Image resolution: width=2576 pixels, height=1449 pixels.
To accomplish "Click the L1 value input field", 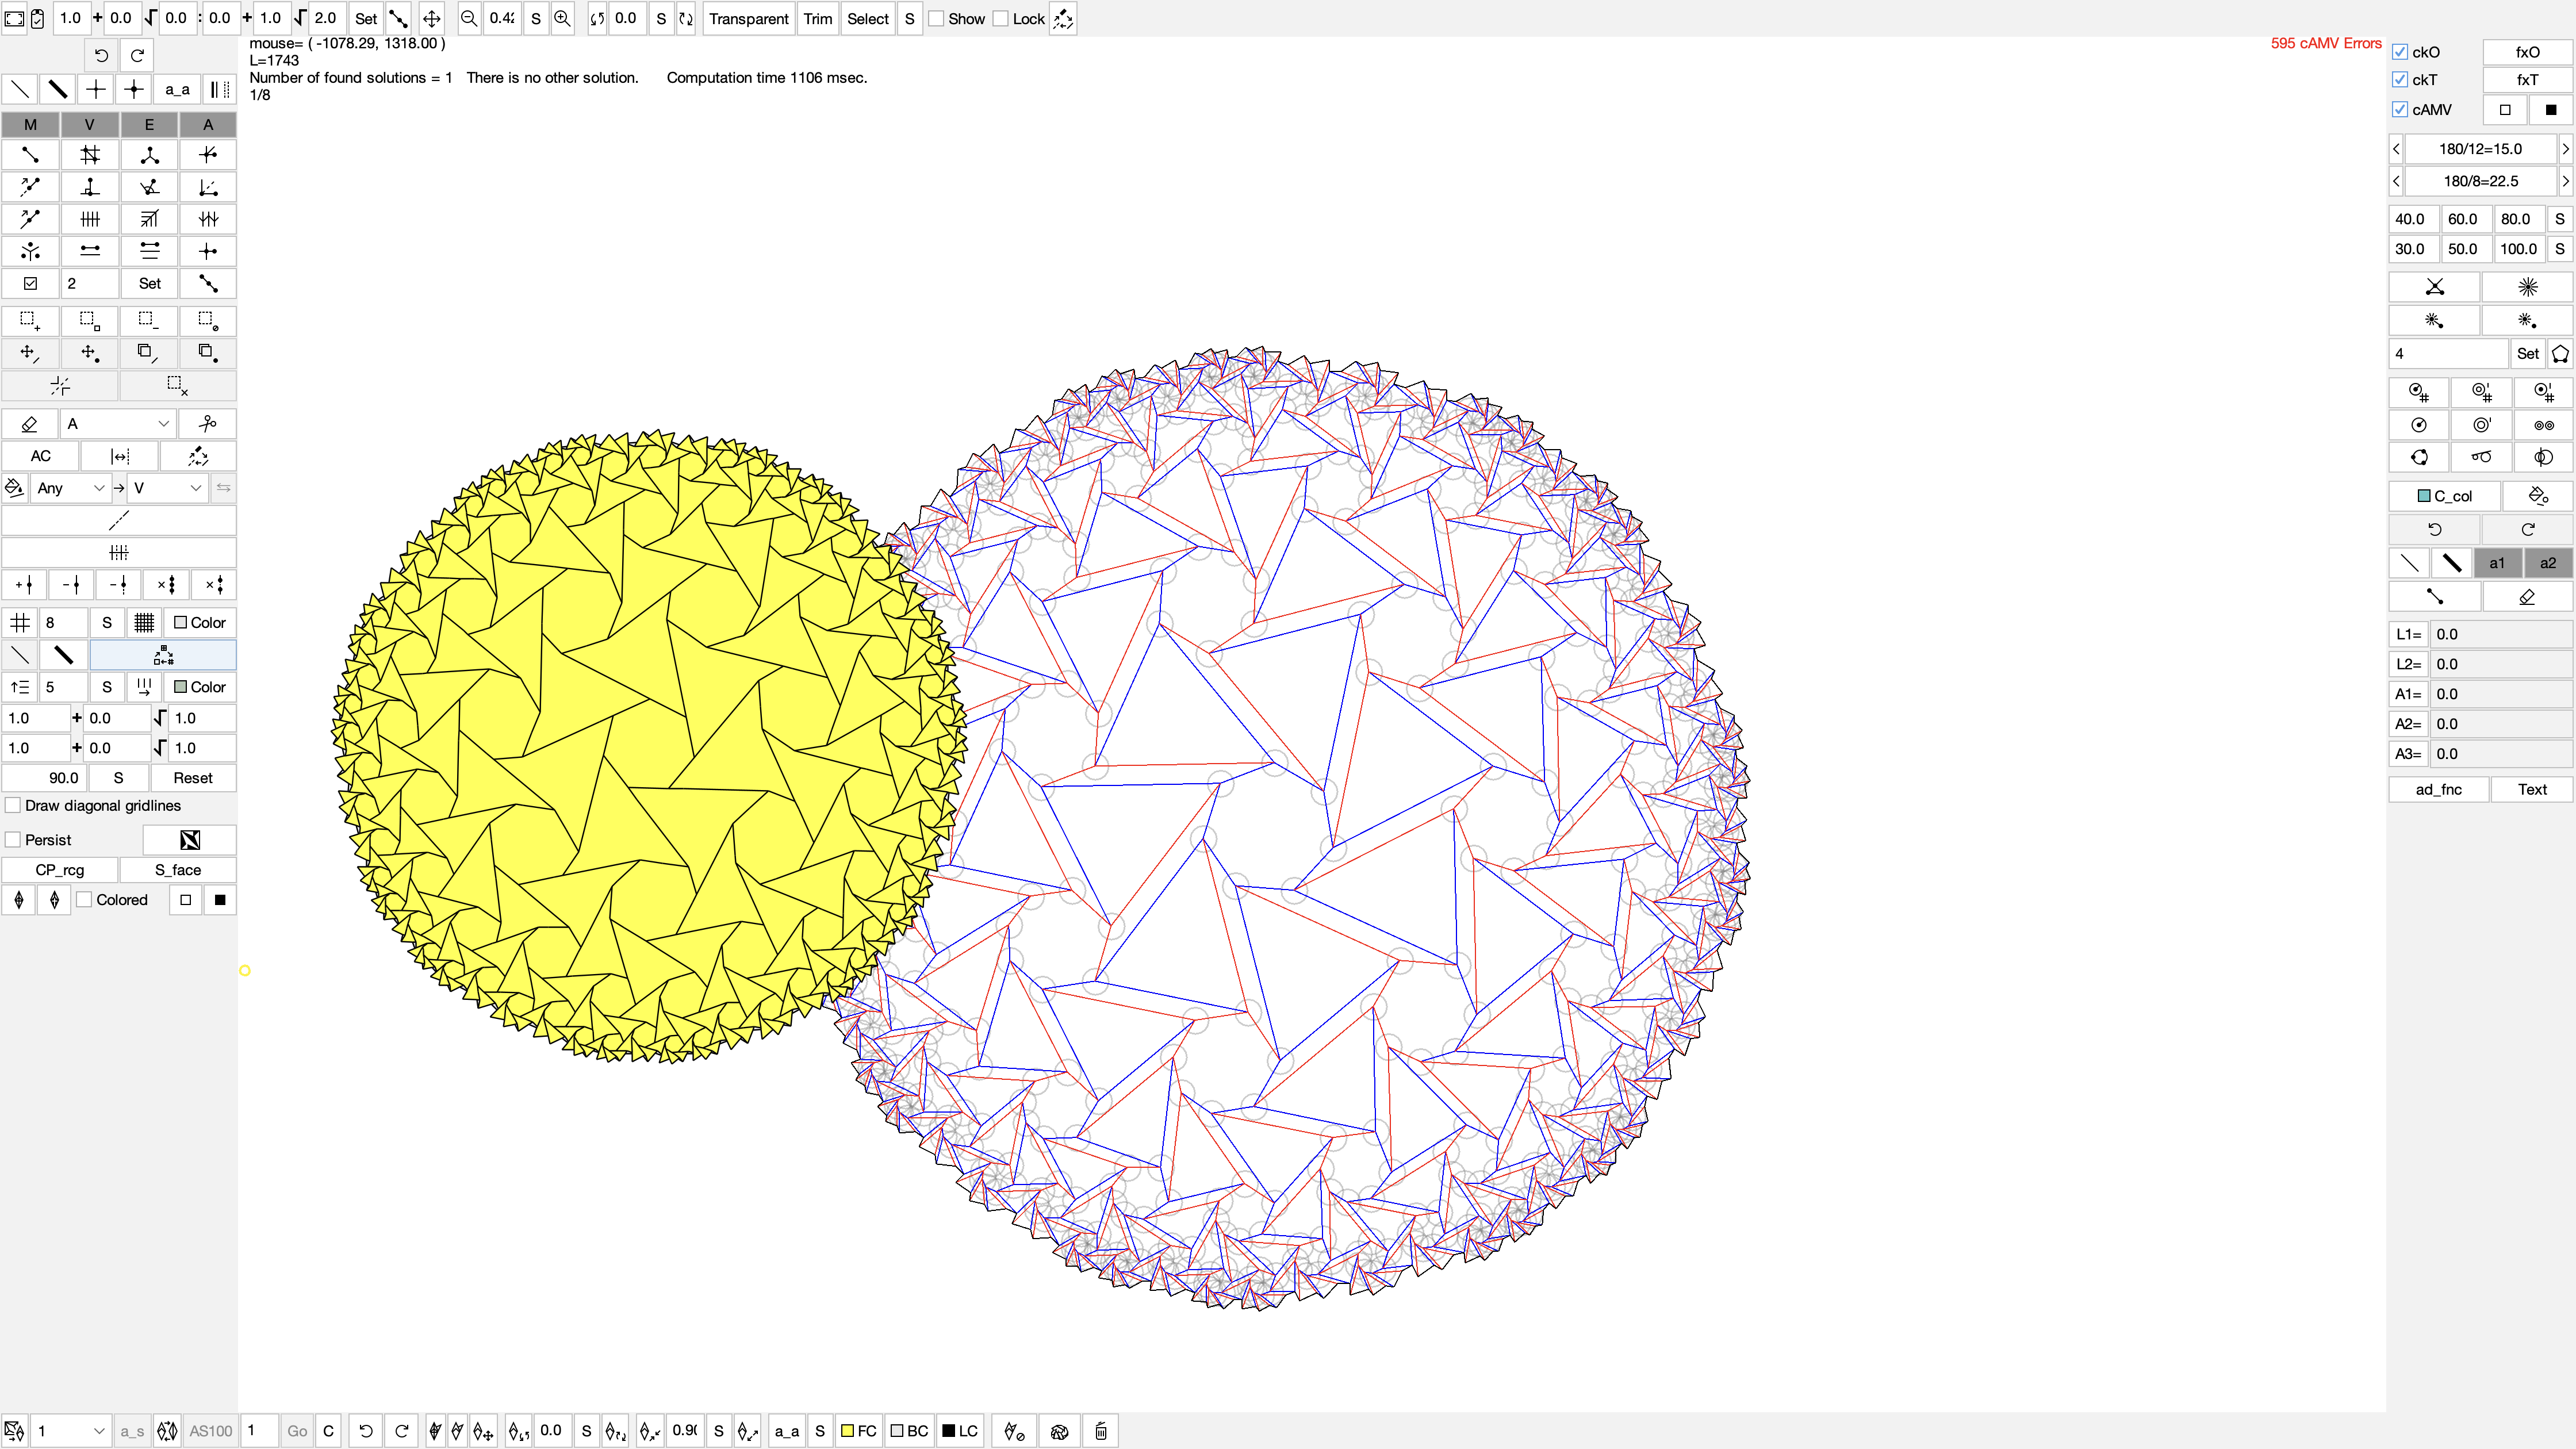I will coord(2500,634).
